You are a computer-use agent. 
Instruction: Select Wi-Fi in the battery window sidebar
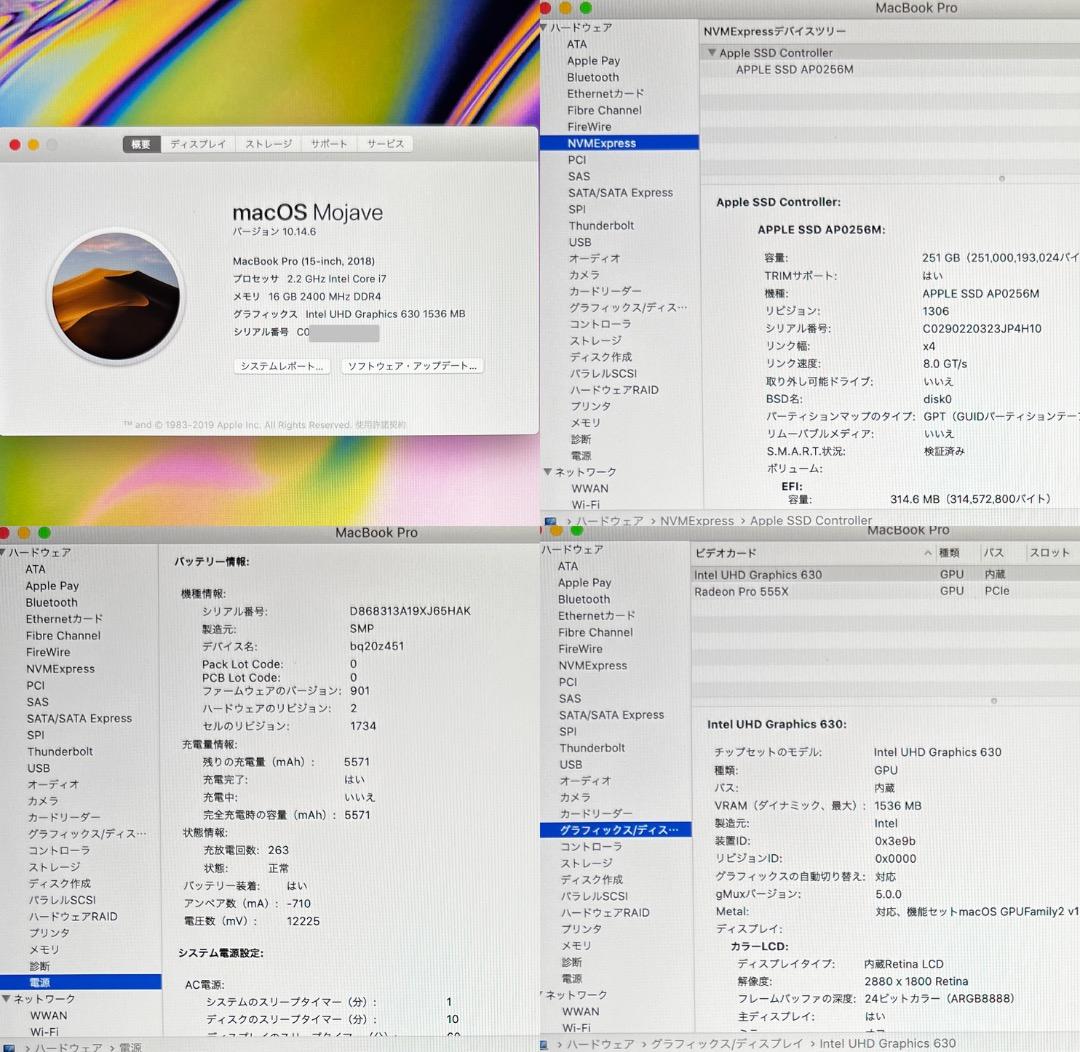coord(44,1032)
